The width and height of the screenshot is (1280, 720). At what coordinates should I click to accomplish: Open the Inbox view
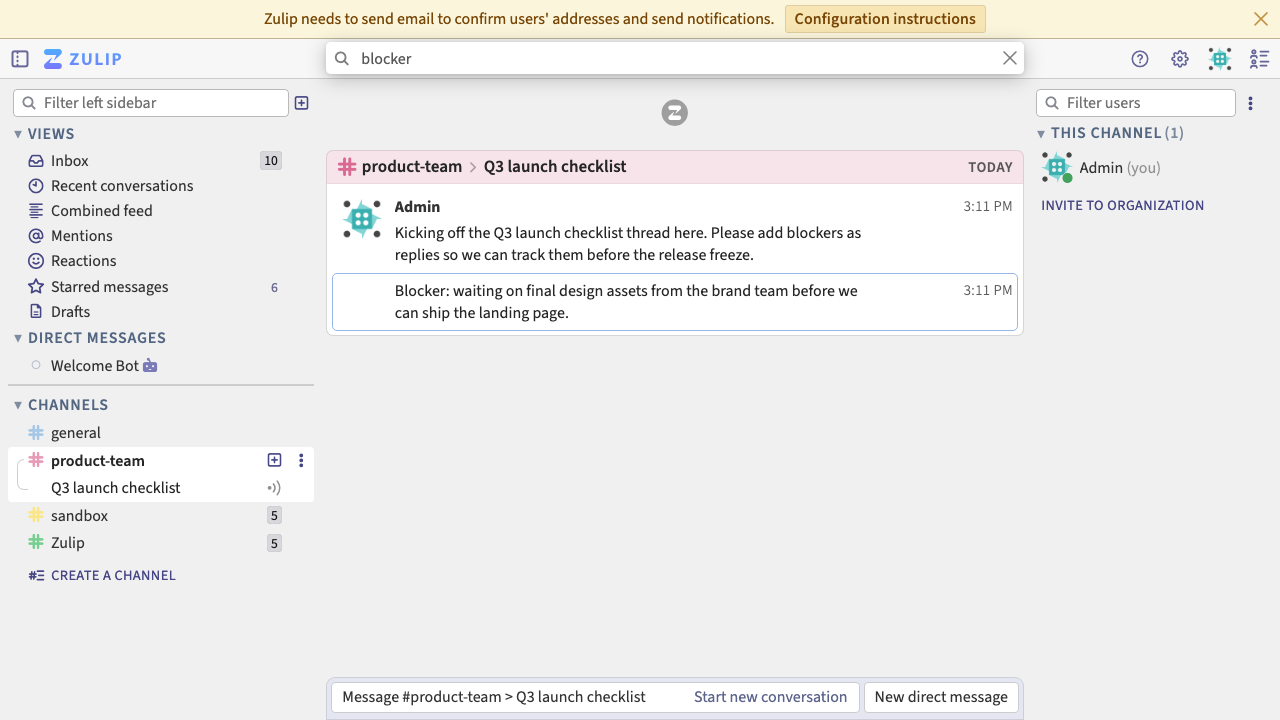[70, 161]
